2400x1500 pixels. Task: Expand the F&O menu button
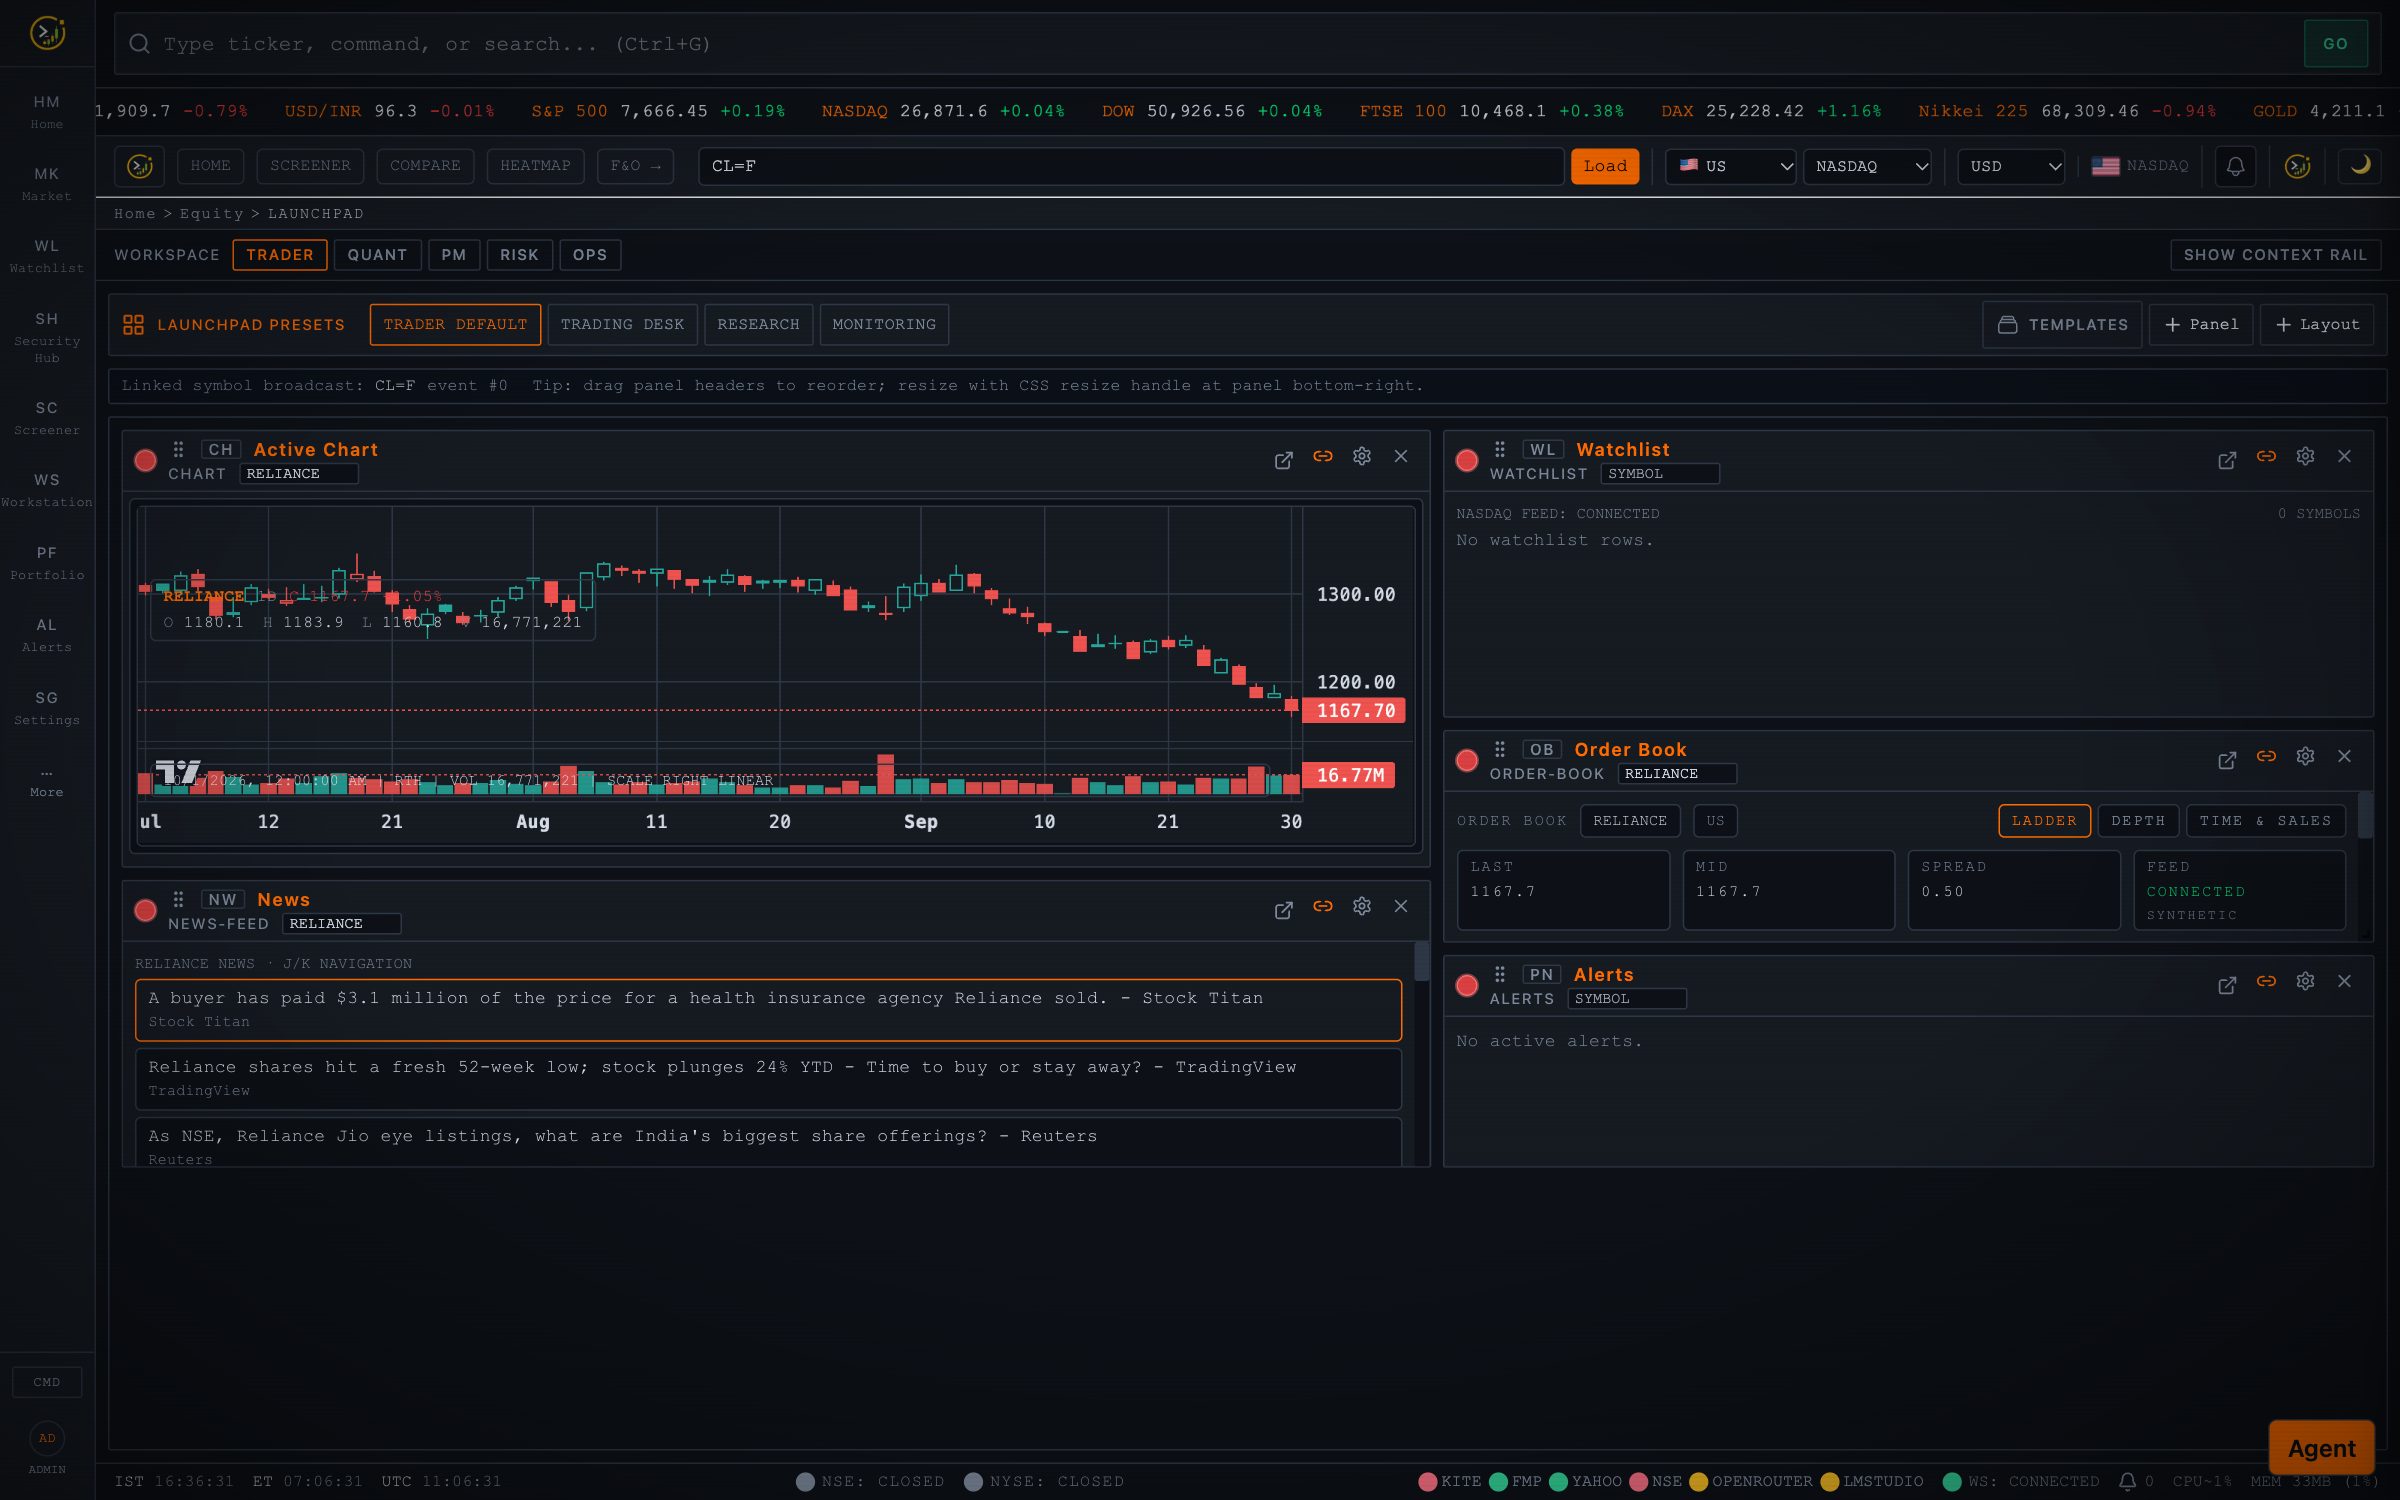pyautogui.click(x=635, y=166)
